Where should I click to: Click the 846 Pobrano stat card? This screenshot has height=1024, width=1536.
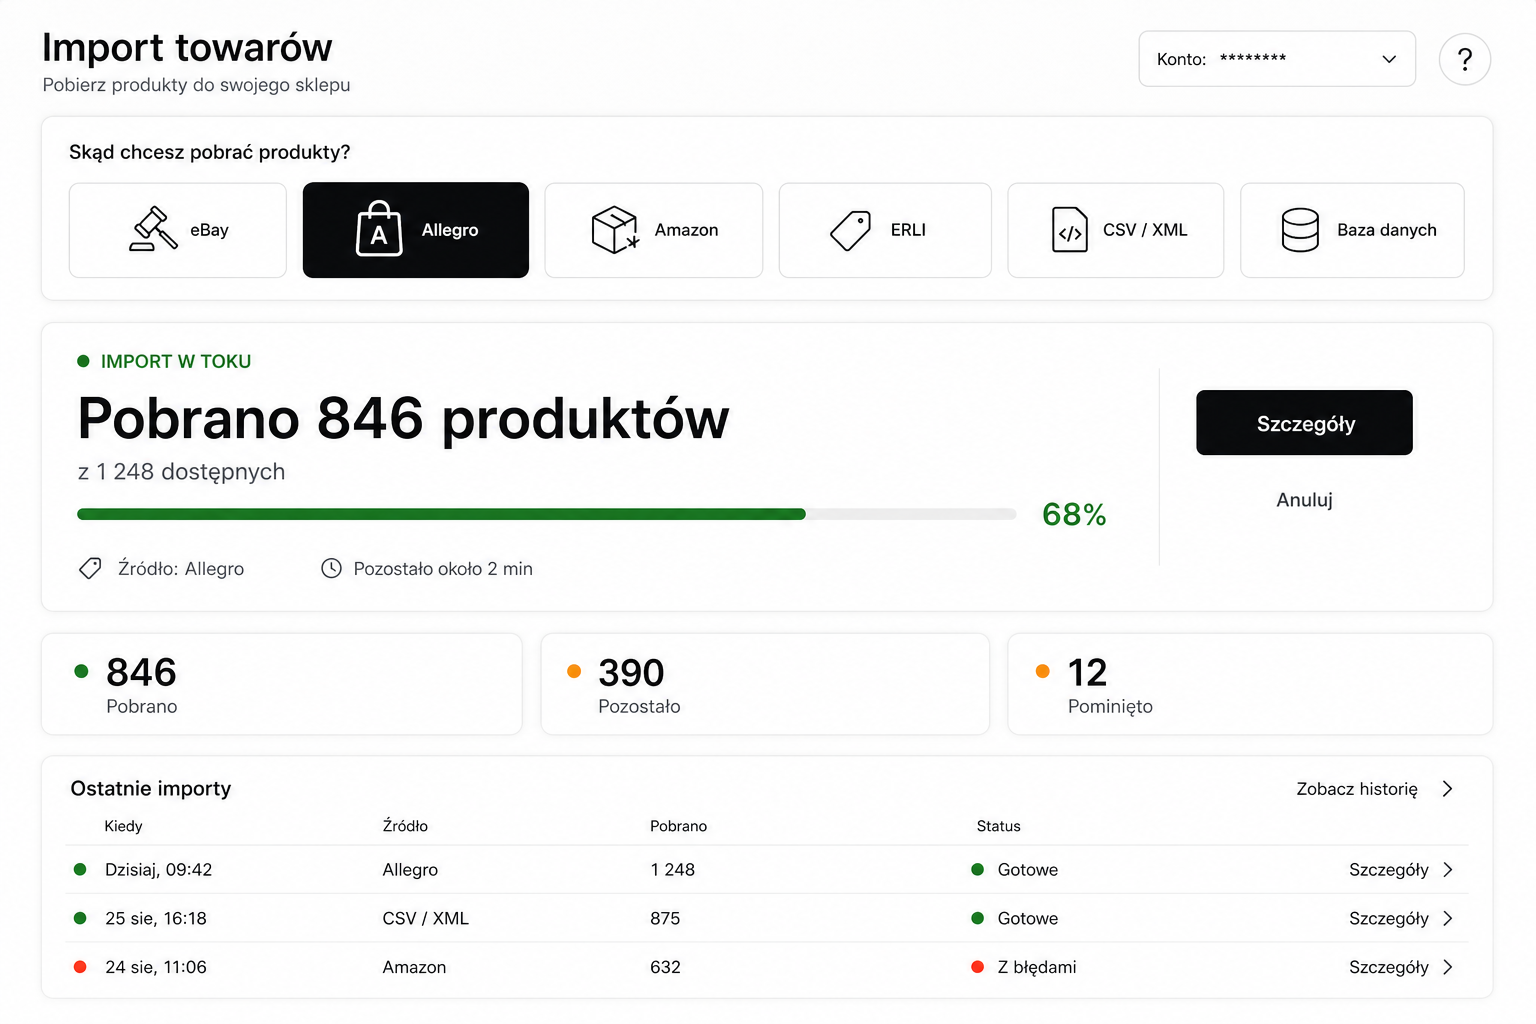(282, 684)
